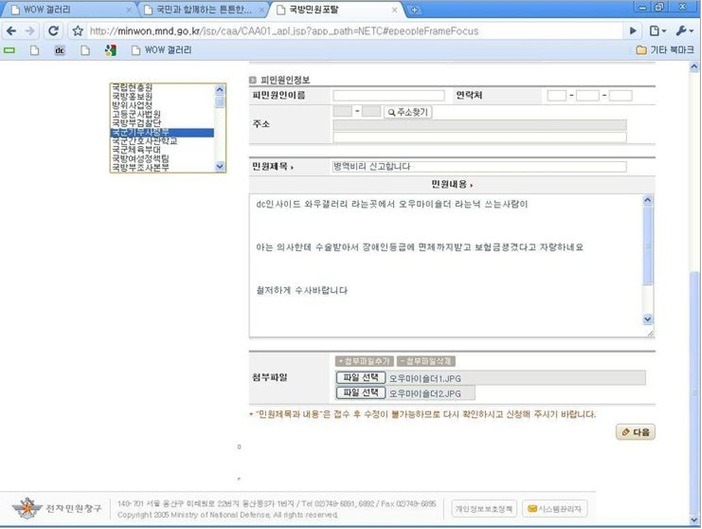Click the 첨부파일추가 add attachment button
The width and height of the screenshot is (702, 529).
pyautogui.click(x=364, y=361)
